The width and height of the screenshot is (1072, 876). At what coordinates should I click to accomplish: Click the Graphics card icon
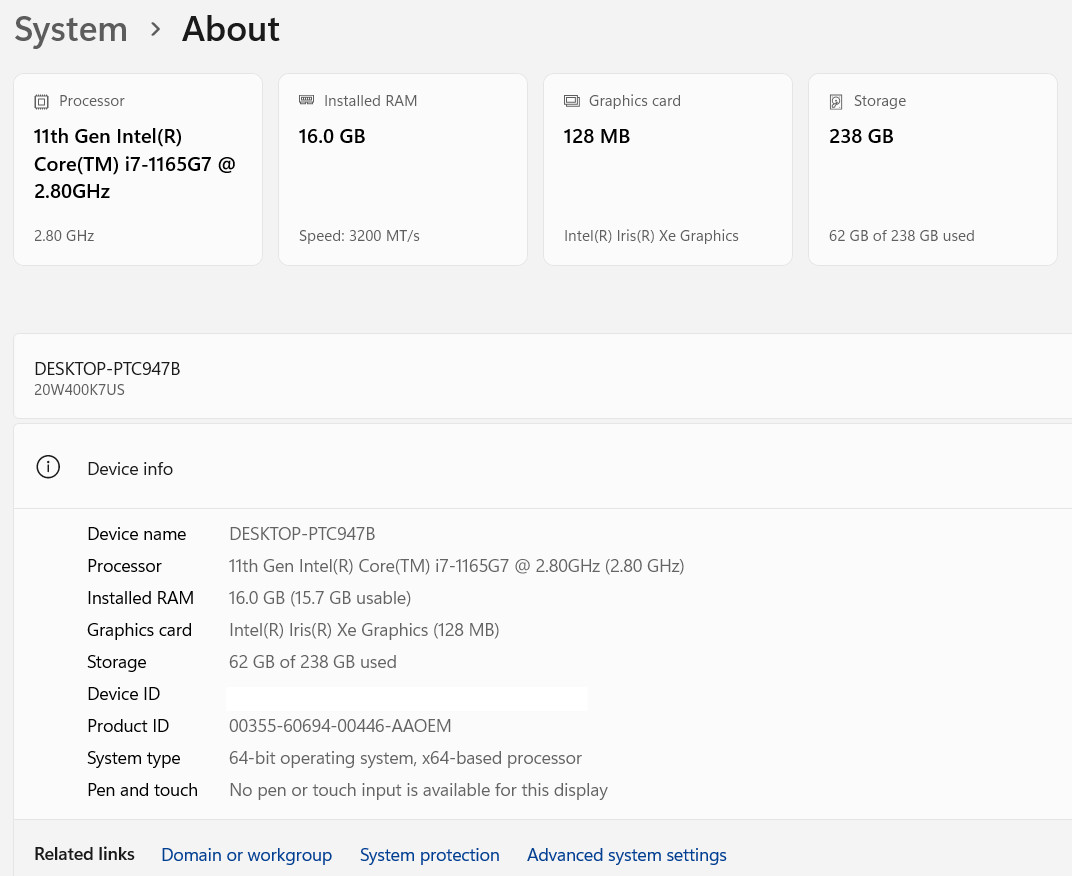click(572, 101)
